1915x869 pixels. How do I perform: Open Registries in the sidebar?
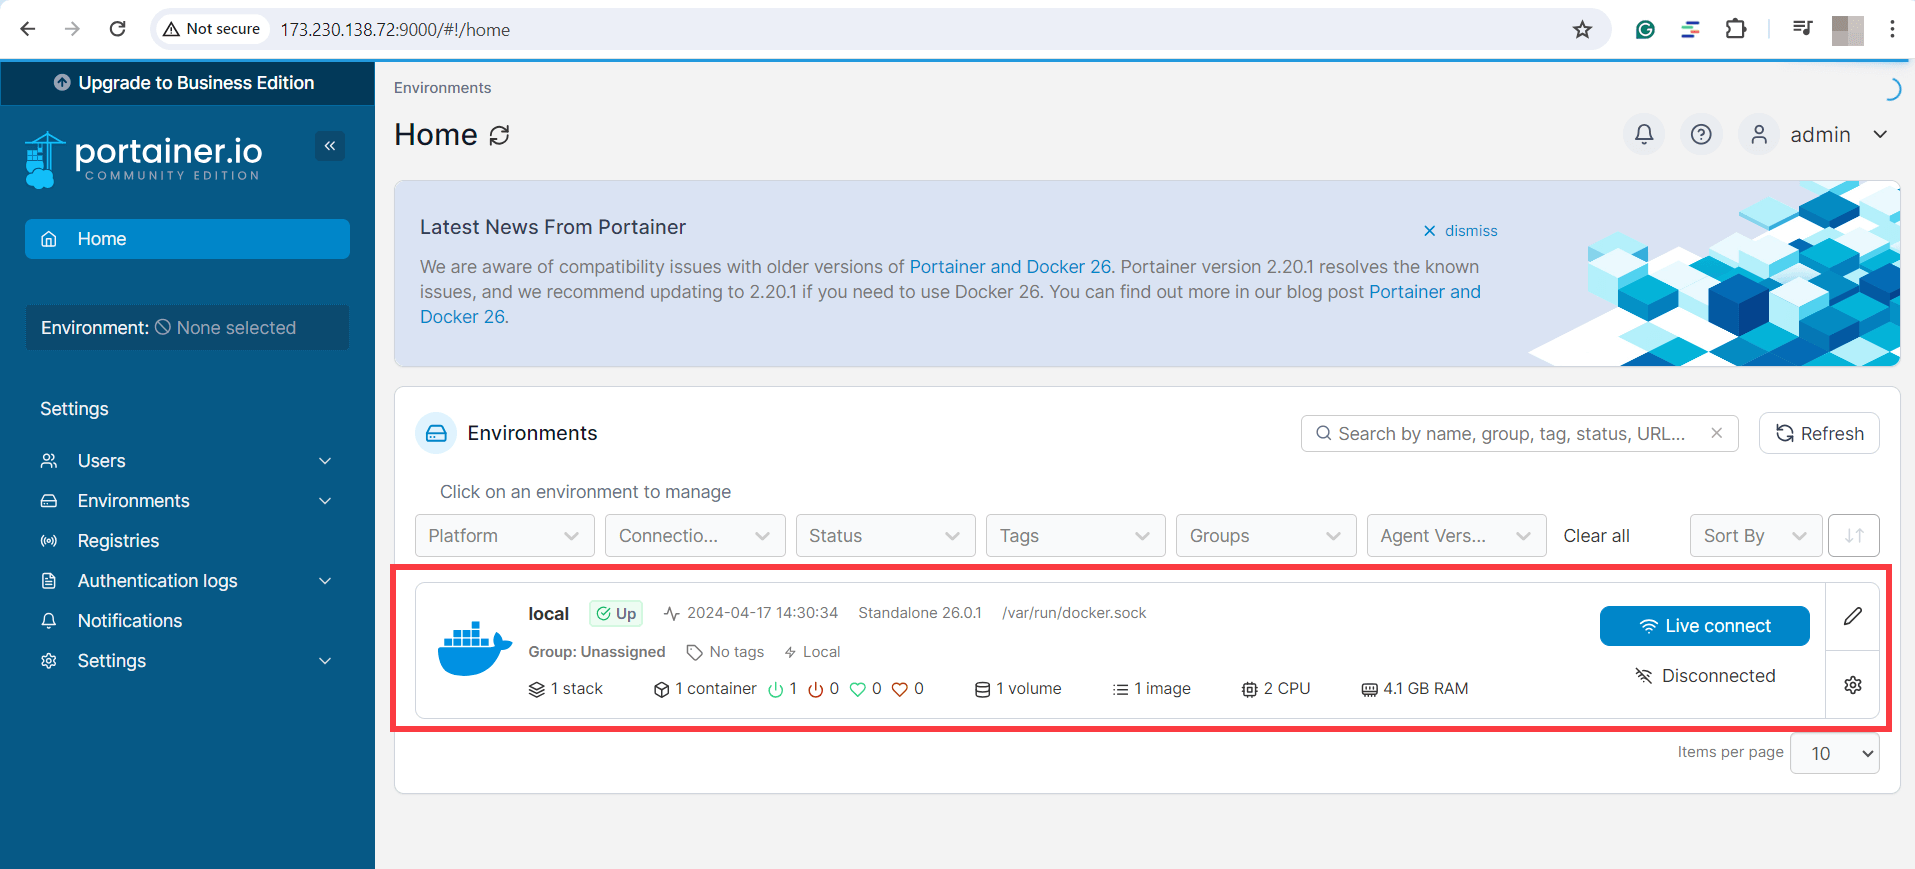pyautogui.click(x=118, y=541)
